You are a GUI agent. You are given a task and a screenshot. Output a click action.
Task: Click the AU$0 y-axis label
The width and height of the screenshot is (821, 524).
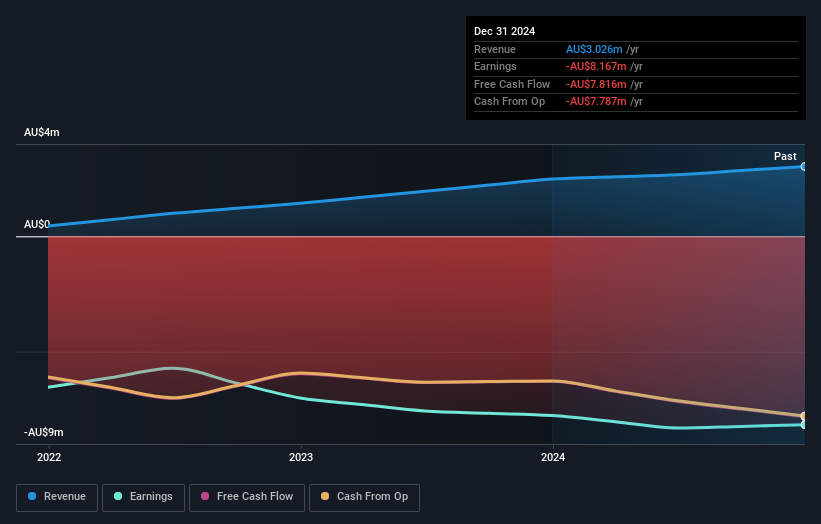[x=37, y=224]
